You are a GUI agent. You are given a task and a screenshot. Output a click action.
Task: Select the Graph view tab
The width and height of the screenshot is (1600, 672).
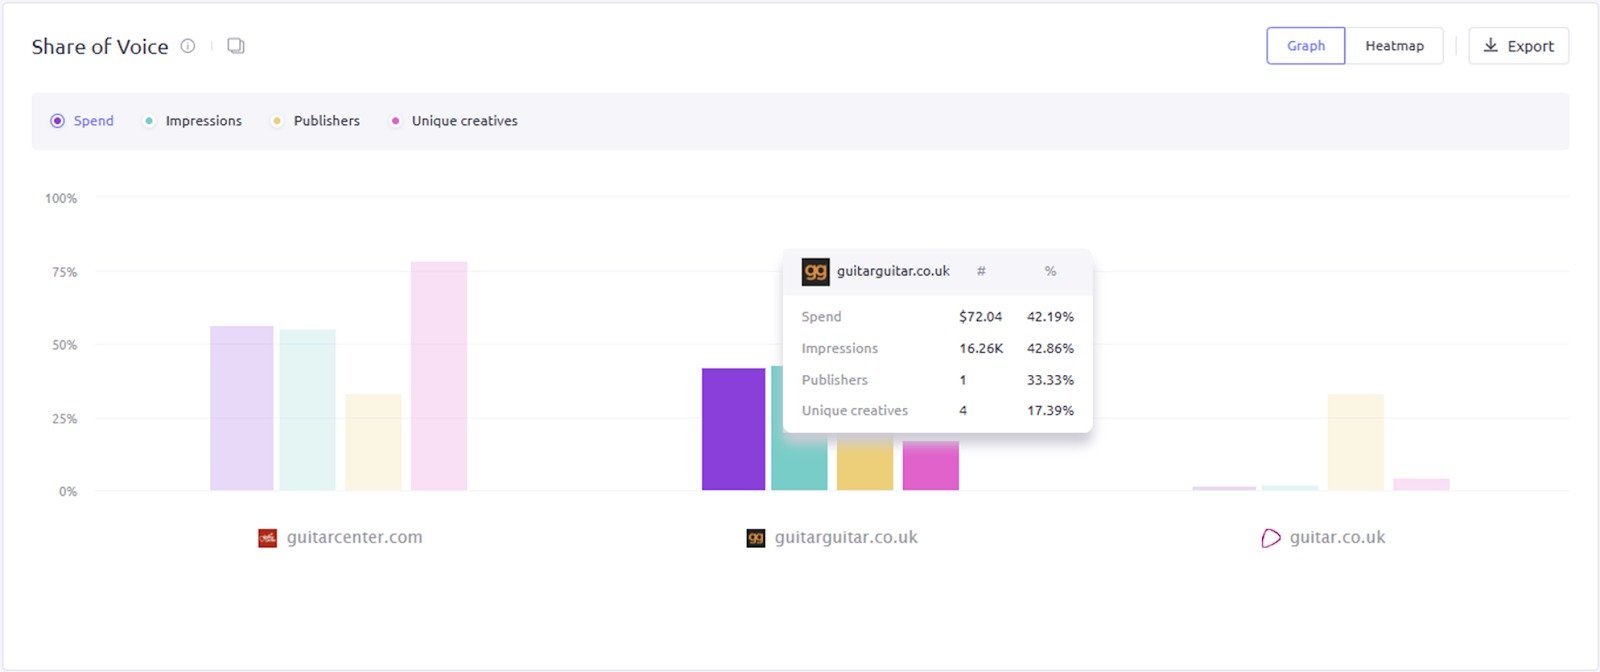point(1305,46)
